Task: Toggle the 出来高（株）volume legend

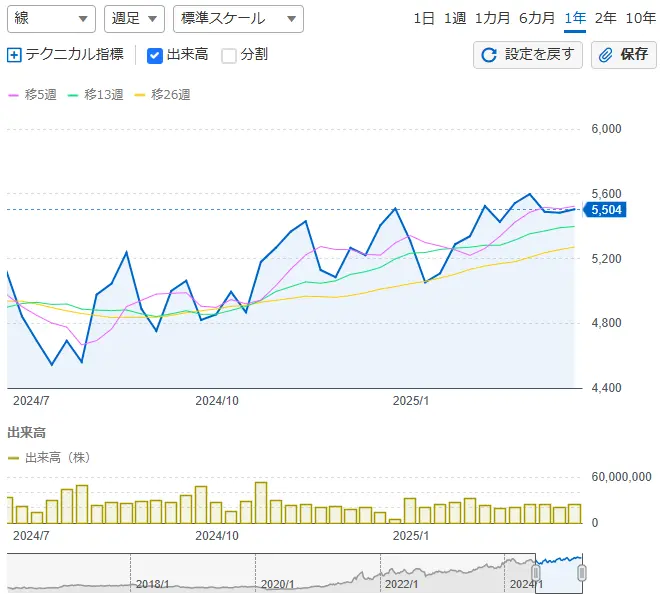Action: (x=49, y=458)
